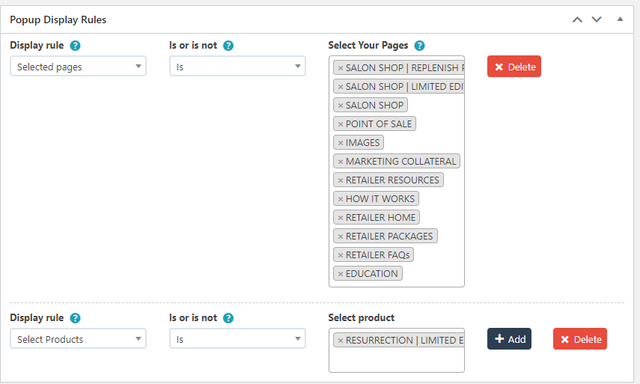
Task: Open first Is condition dropdown
Action: tap(238, 67)
